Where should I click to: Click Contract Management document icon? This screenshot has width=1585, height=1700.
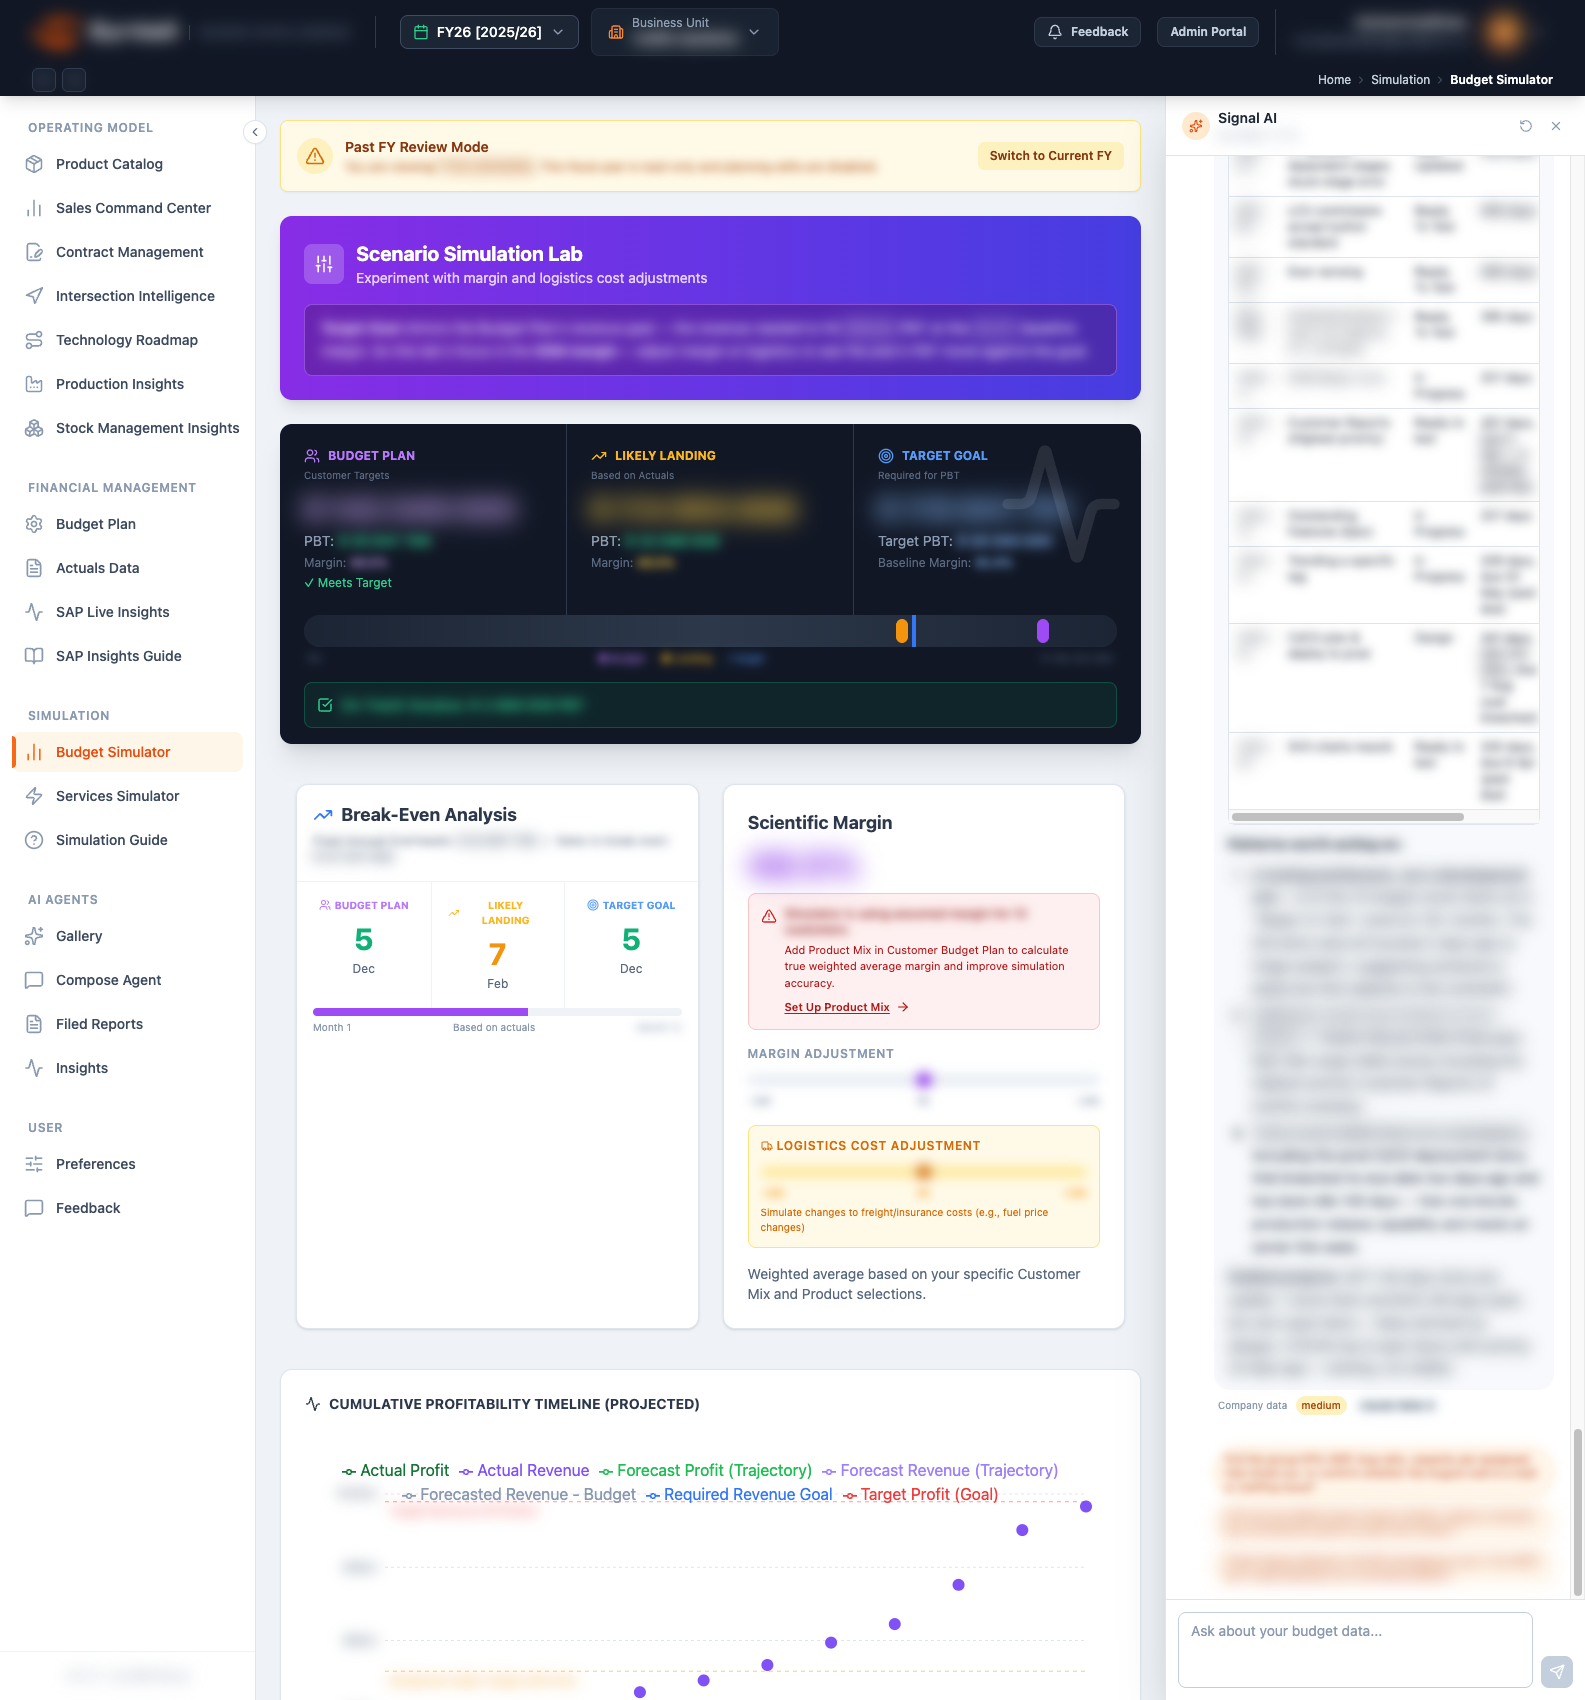(34, 252)
